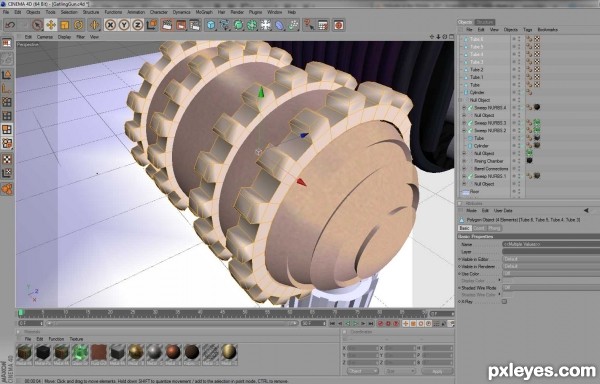The width and height of the screenshot is (600, 384).
Task: Open the particle emitter icon
Action: pos(293,25)
